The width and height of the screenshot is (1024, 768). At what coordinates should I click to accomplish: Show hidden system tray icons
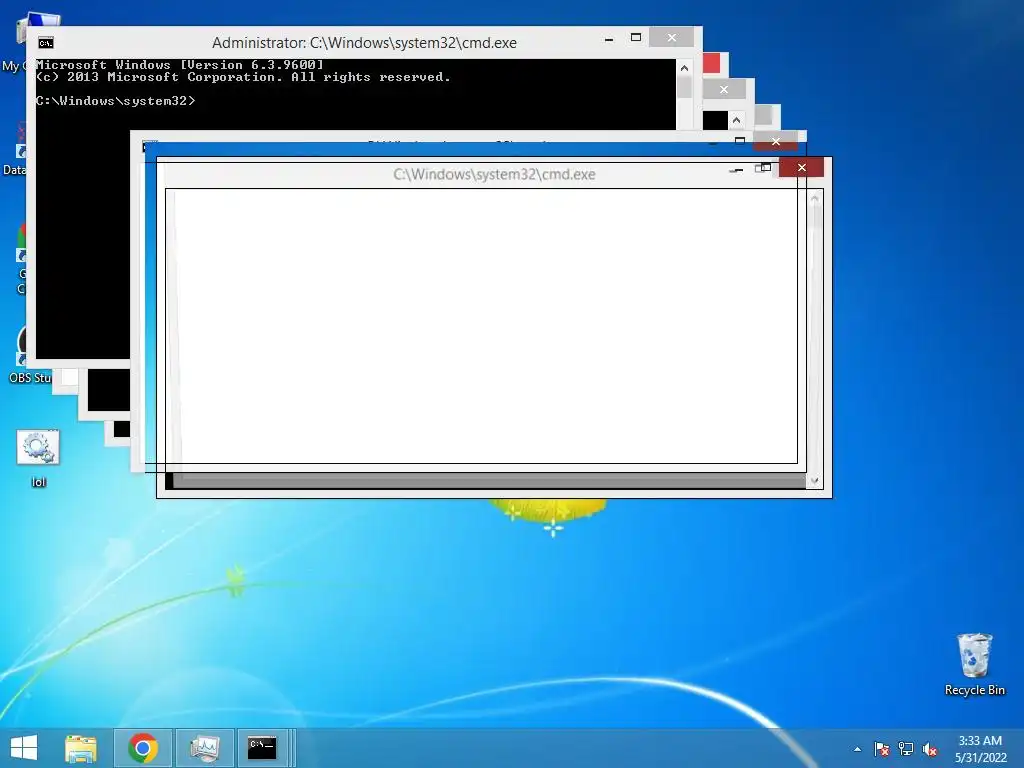857,749
